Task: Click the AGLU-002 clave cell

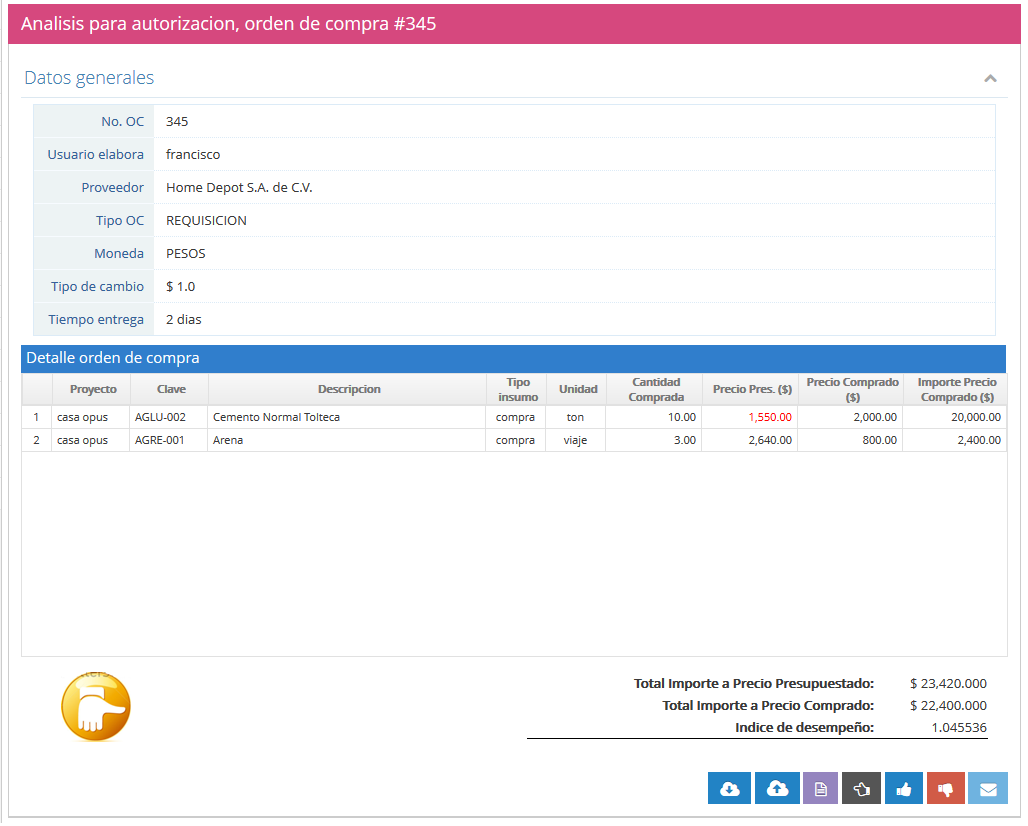Action: coord(160,417)
